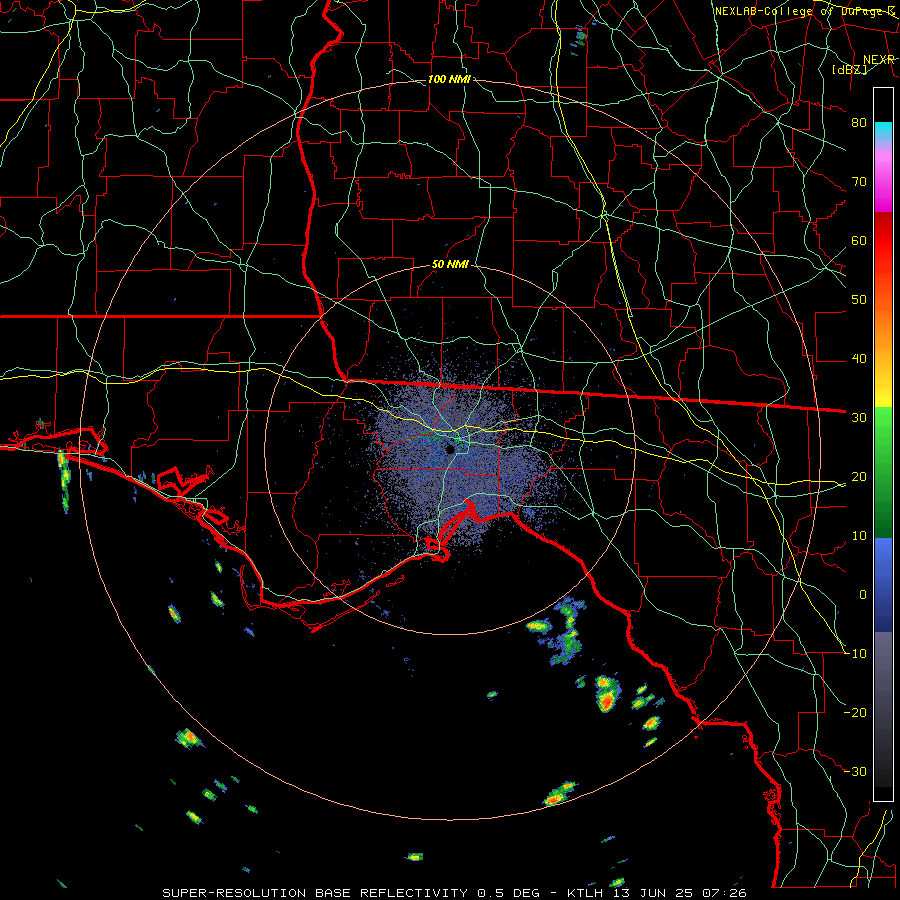
Task: Click the 30 value on the dBZ scale
Action: pos(859,418)
